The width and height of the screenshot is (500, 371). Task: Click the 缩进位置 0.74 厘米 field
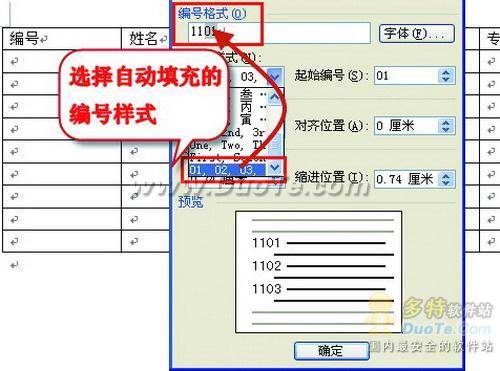[x=407, y=180]
